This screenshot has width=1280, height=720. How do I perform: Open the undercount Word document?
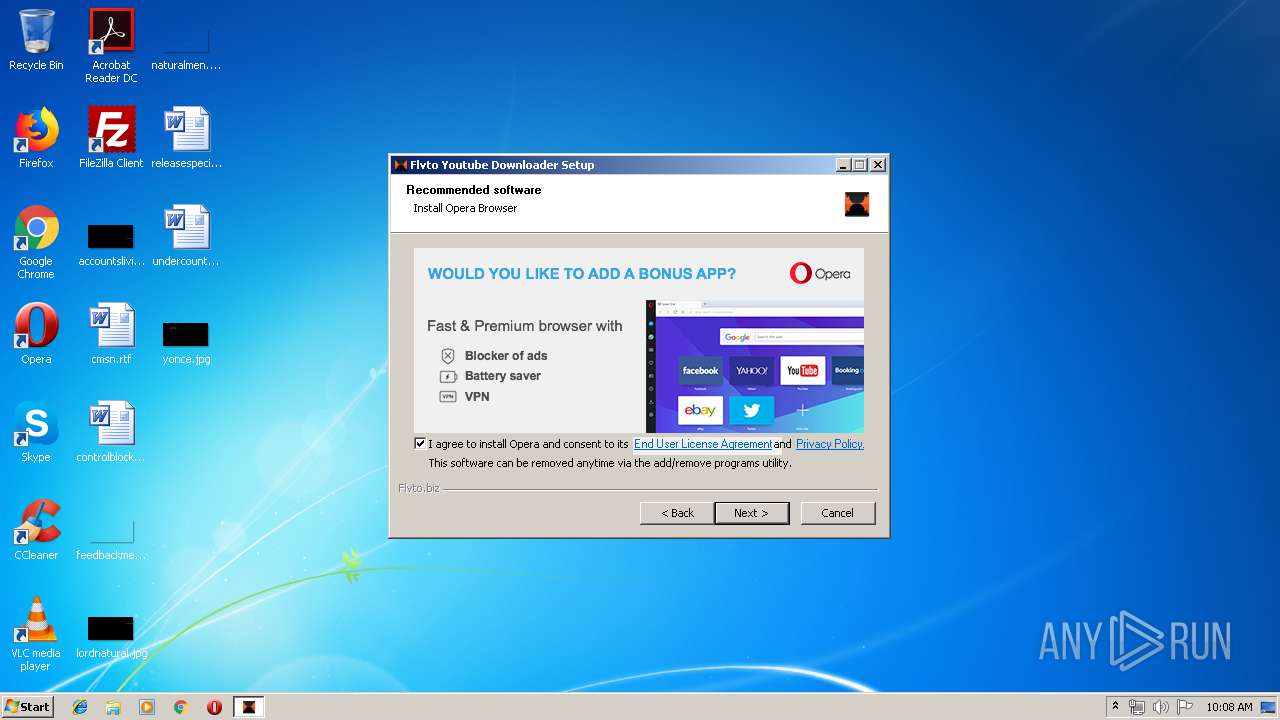(x=186, y=236)
